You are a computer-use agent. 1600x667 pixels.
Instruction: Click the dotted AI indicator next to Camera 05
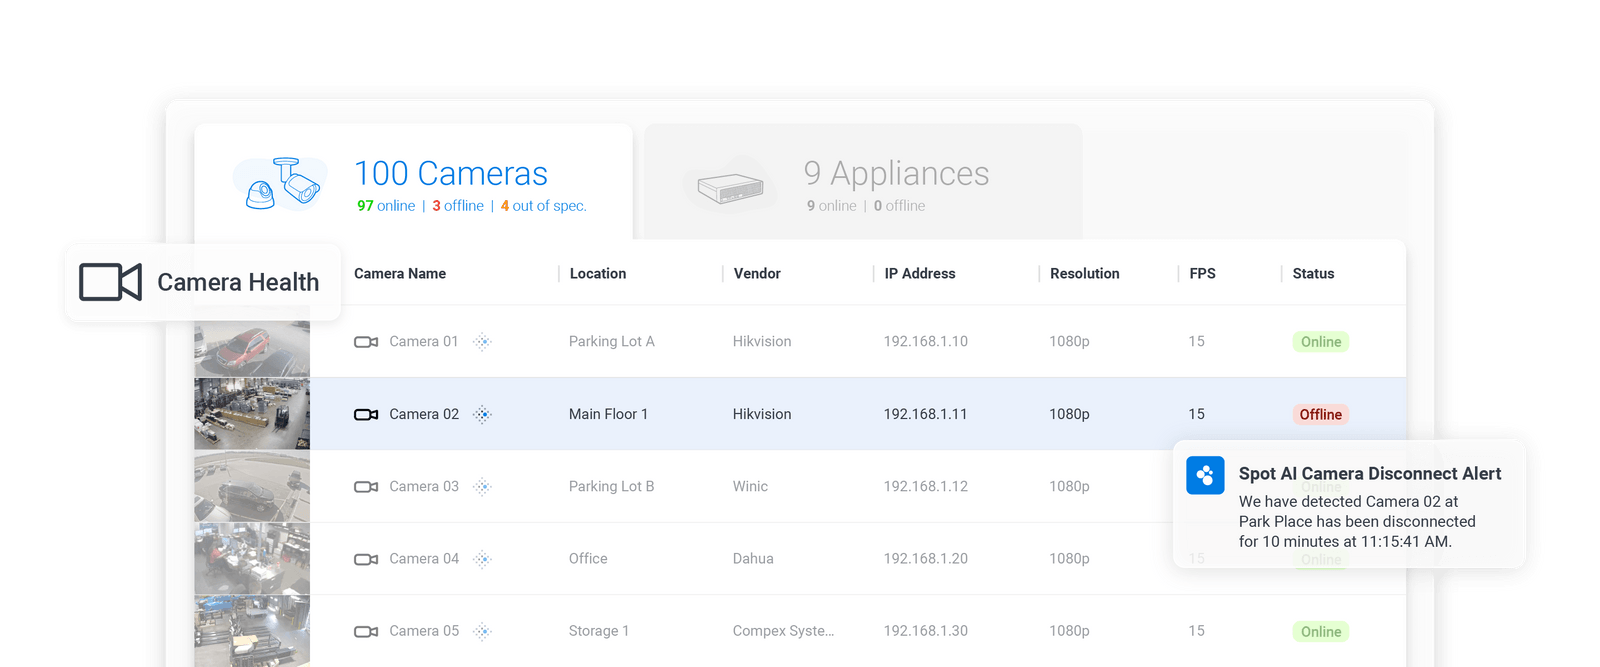pos(483,631)
